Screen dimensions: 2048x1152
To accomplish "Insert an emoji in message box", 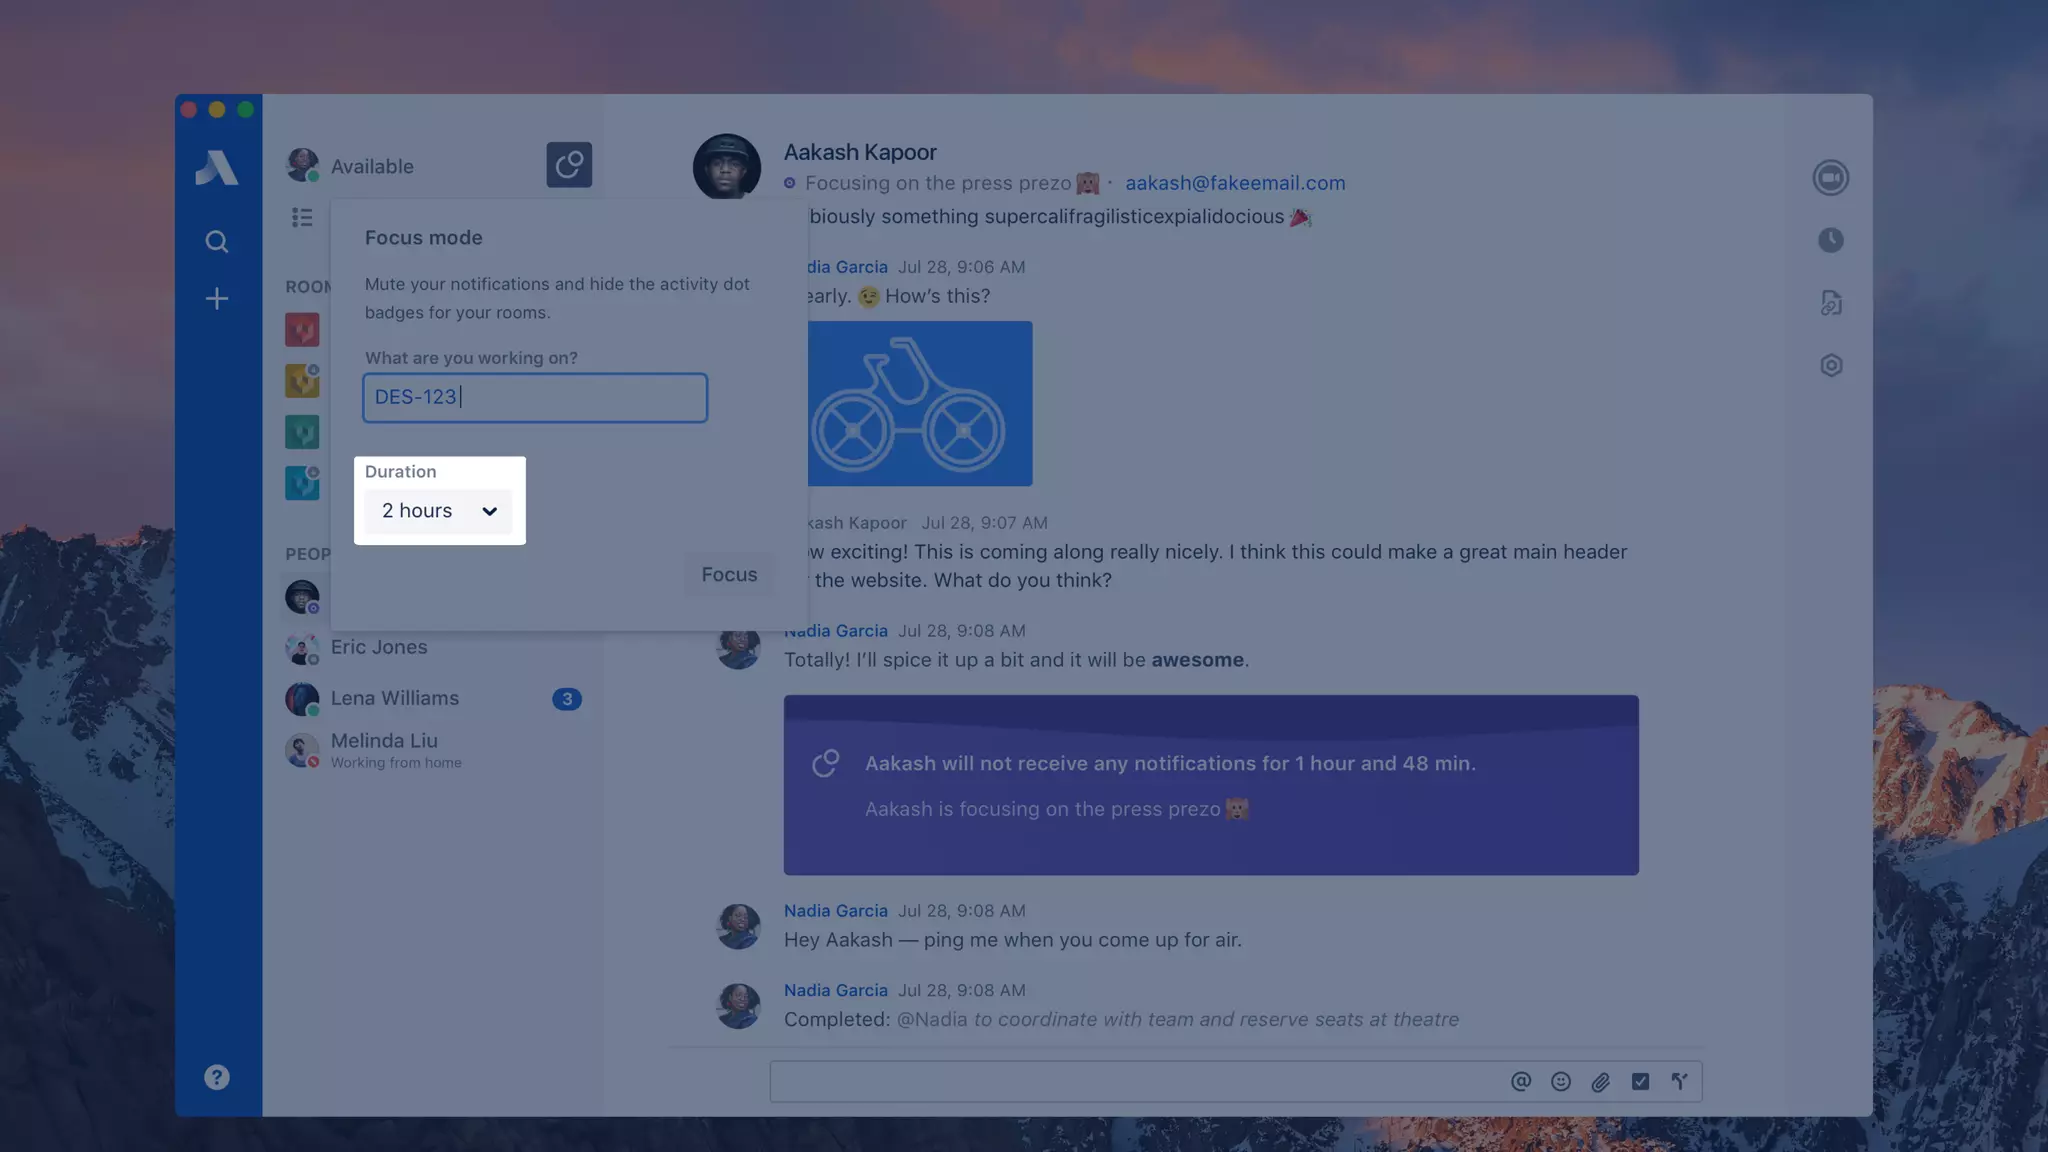I will (1560, 1081).
